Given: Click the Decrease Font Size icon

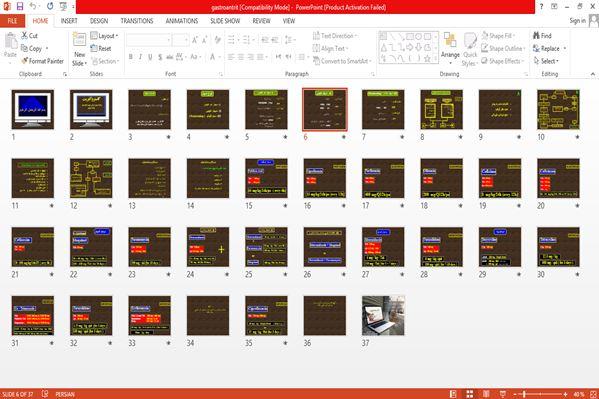Looking at the screenshot, I should coord(205,40).
